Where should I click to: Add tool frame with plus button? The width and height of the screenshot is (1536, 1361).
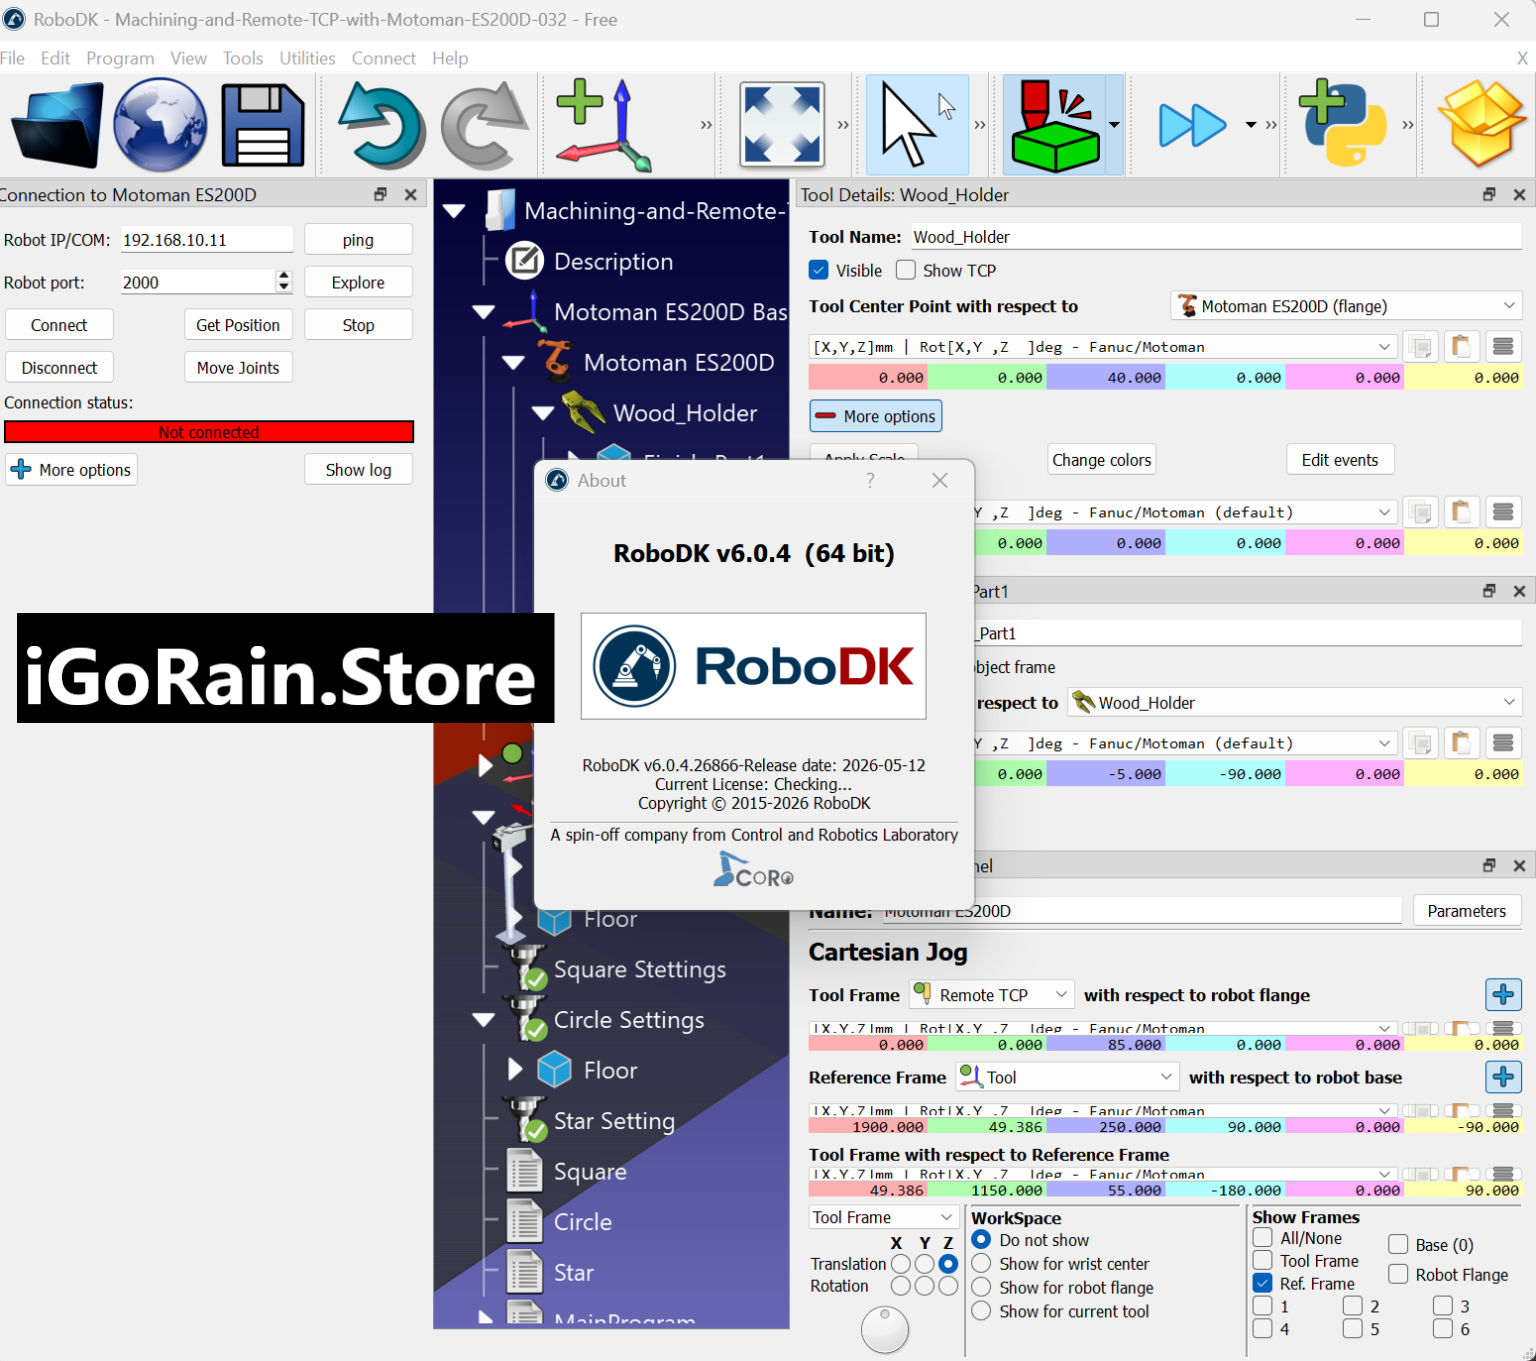coord(1503,994)
